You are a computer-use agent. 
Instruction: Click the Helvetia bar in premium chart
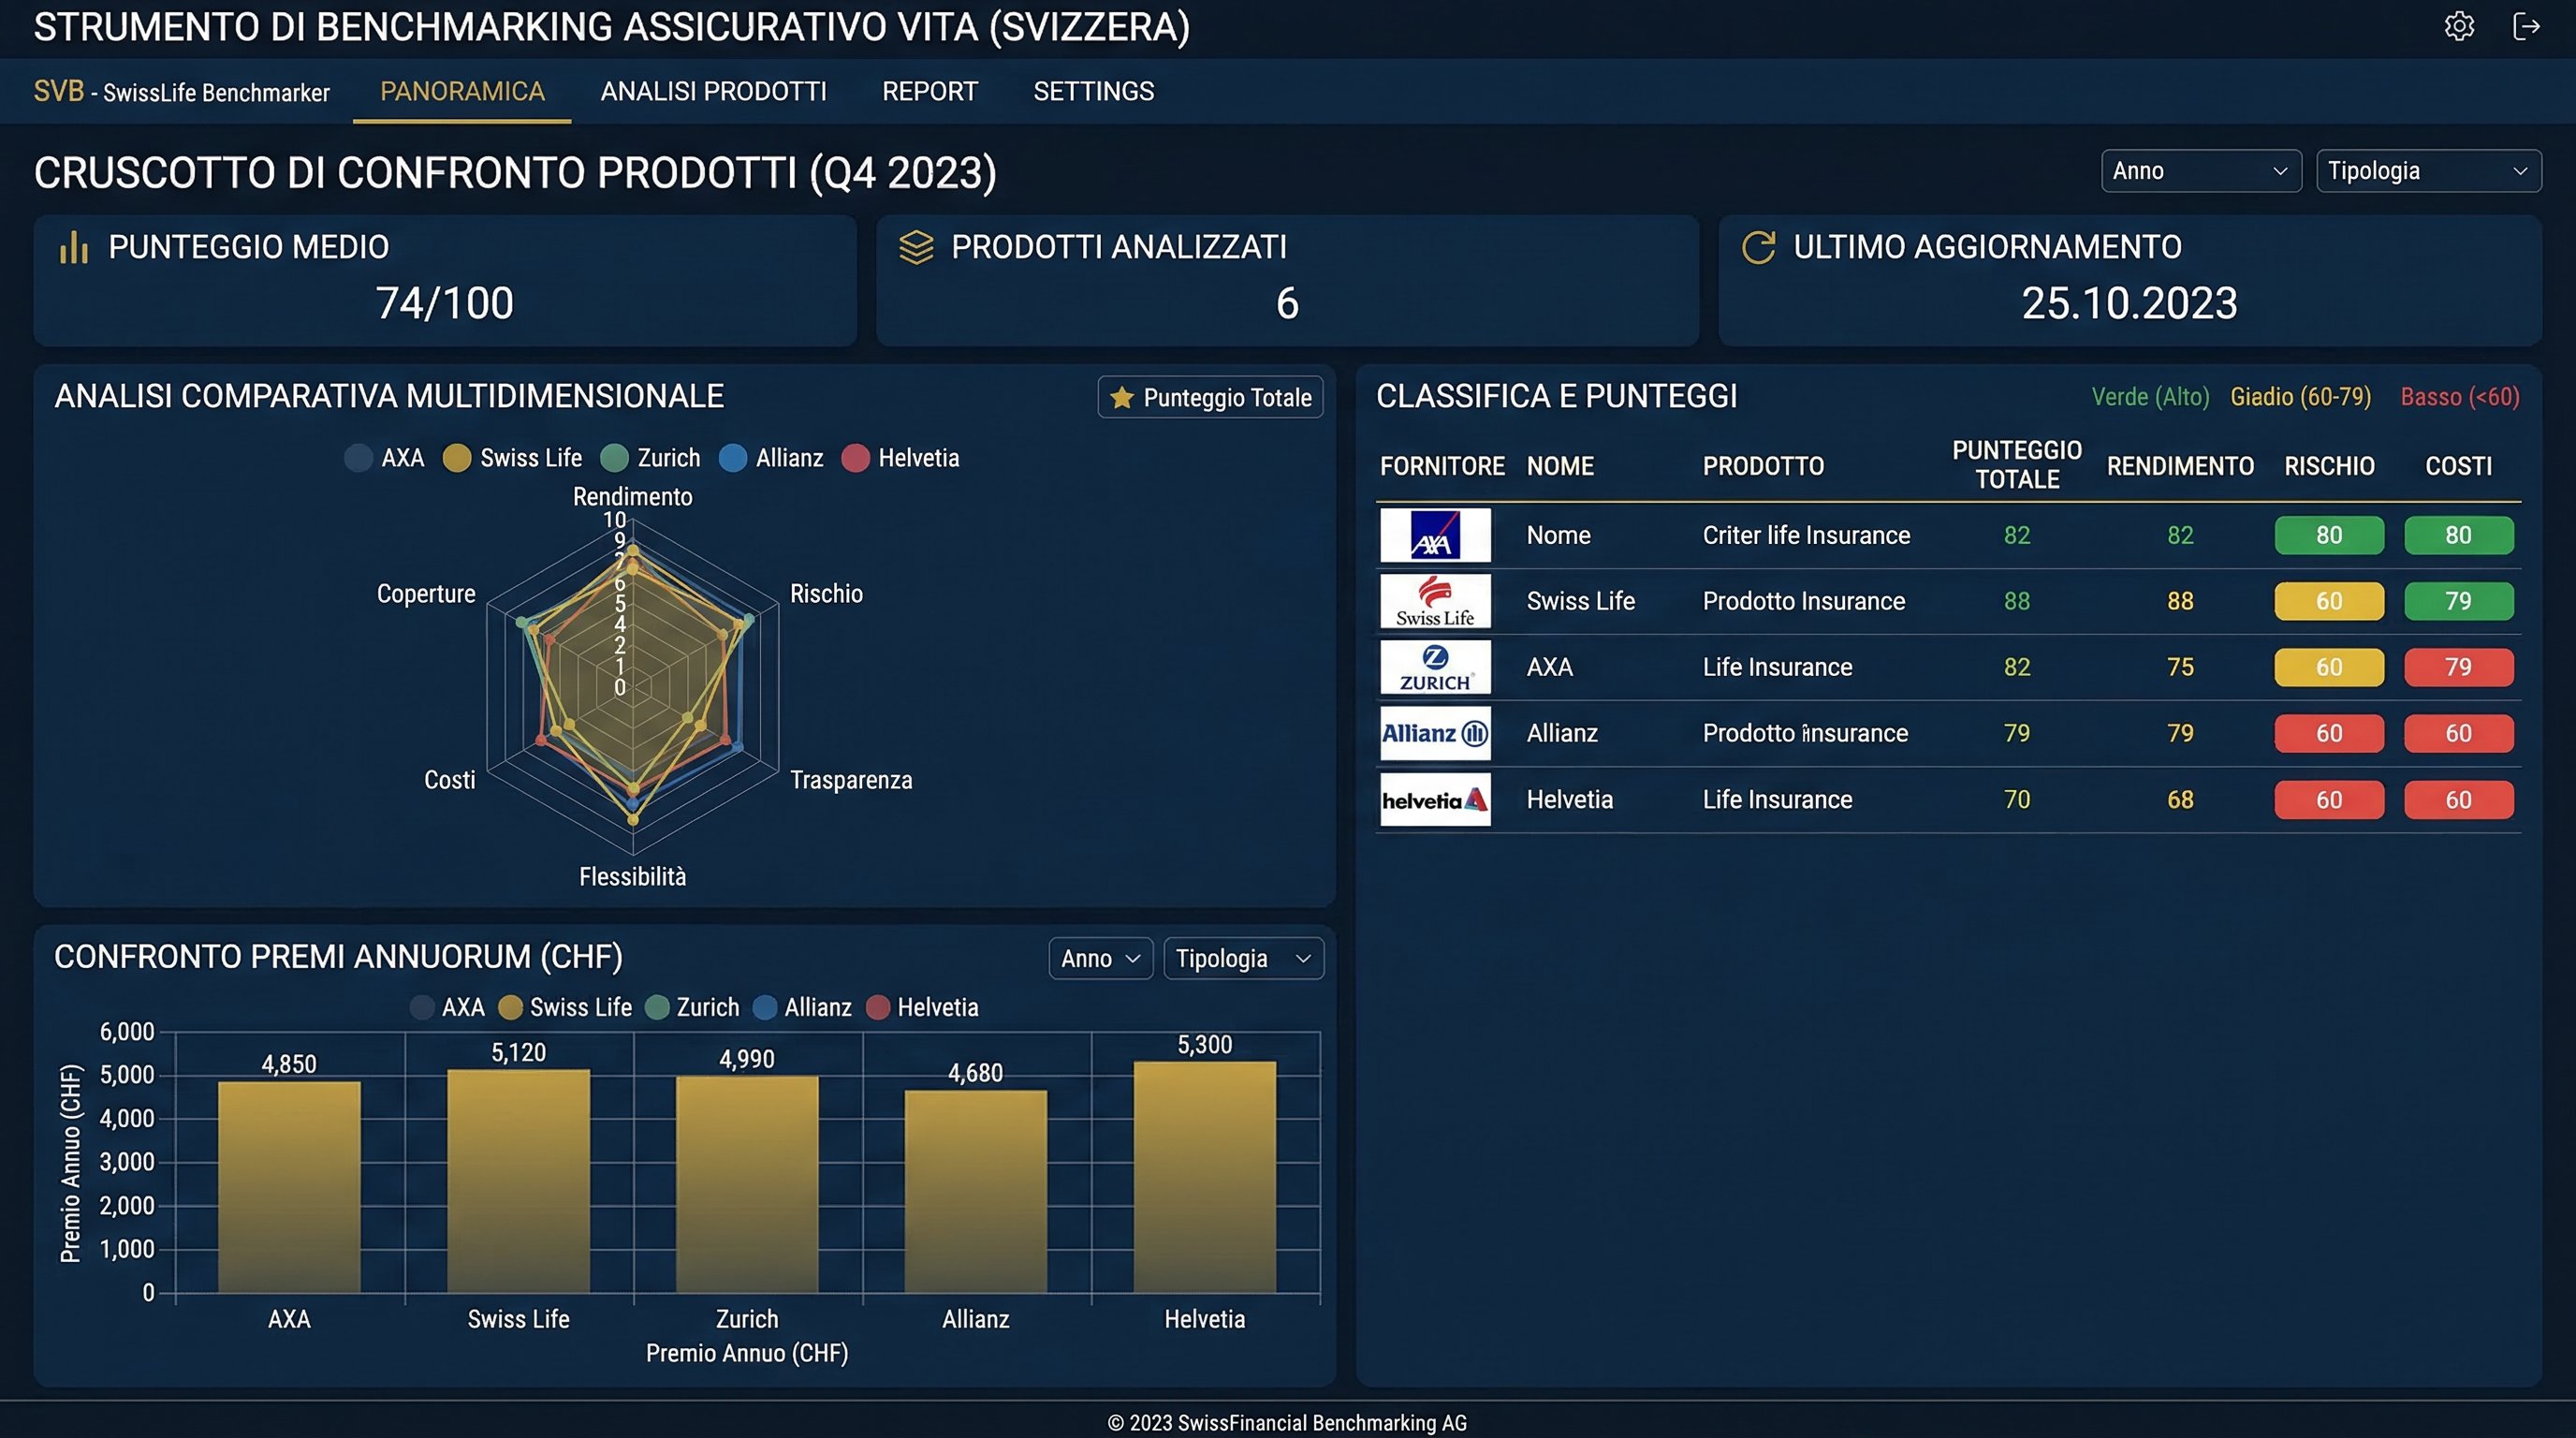coord(1204,1176)
